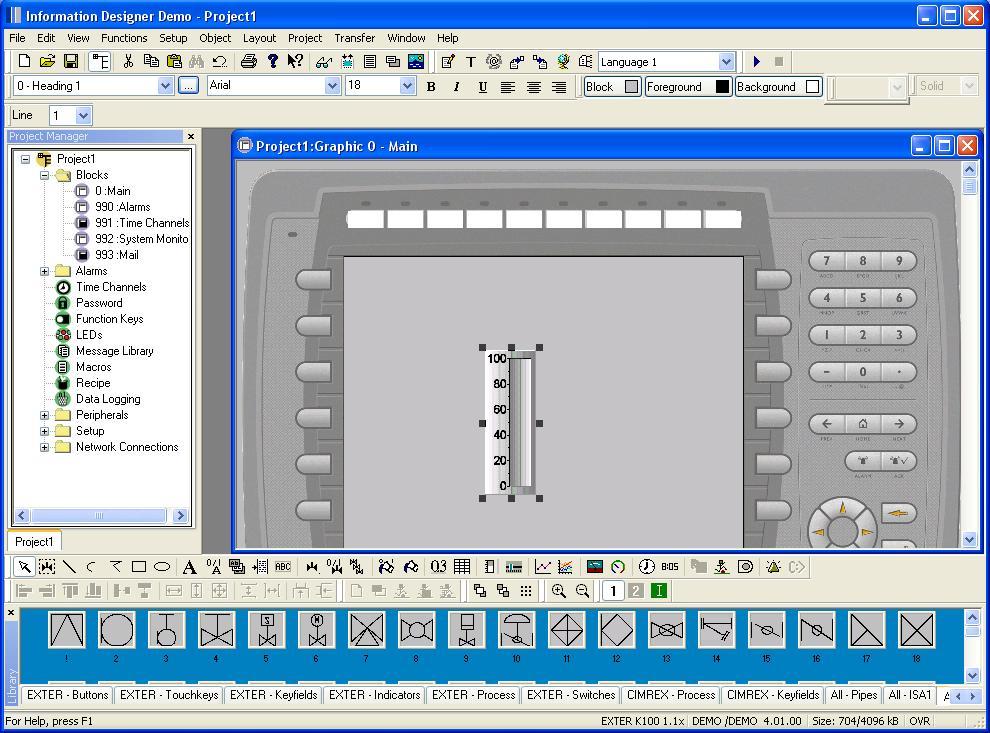Open the 0 - Heading 1 style dropdown

(x=165, y=86)
